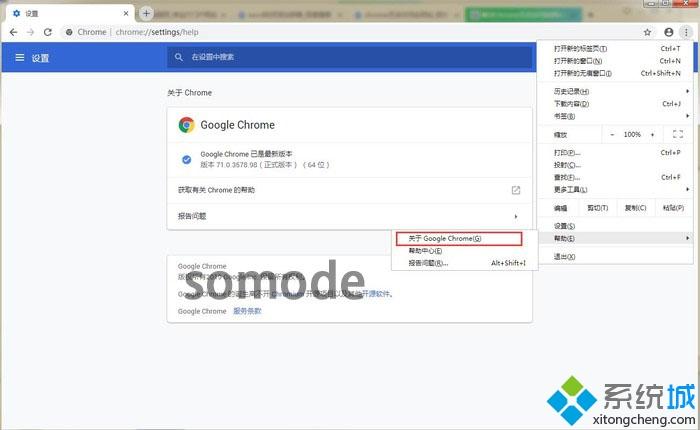Open external link icon for Chrome help
The width and height of the screenshot is (700, 430).
[516, 190]
